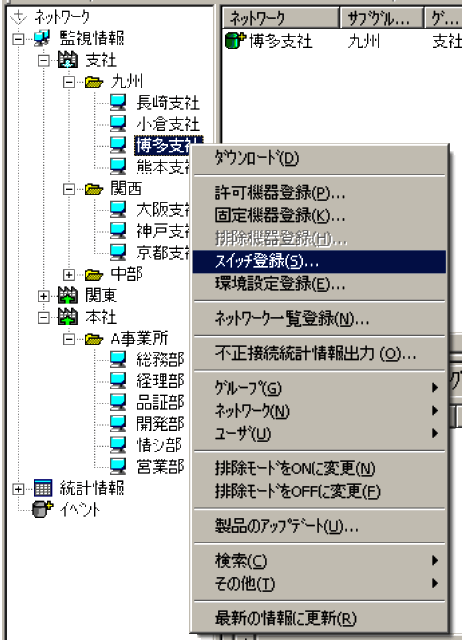Select 総務部 tree item label
This screenshot has height=640, width=462.
160,359
